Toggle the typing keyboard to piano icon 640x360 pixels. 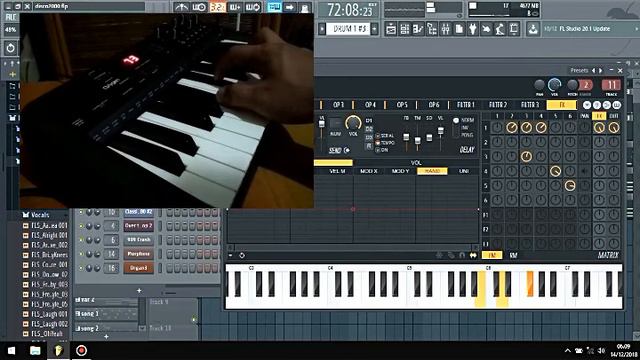[x=274, y=7]
